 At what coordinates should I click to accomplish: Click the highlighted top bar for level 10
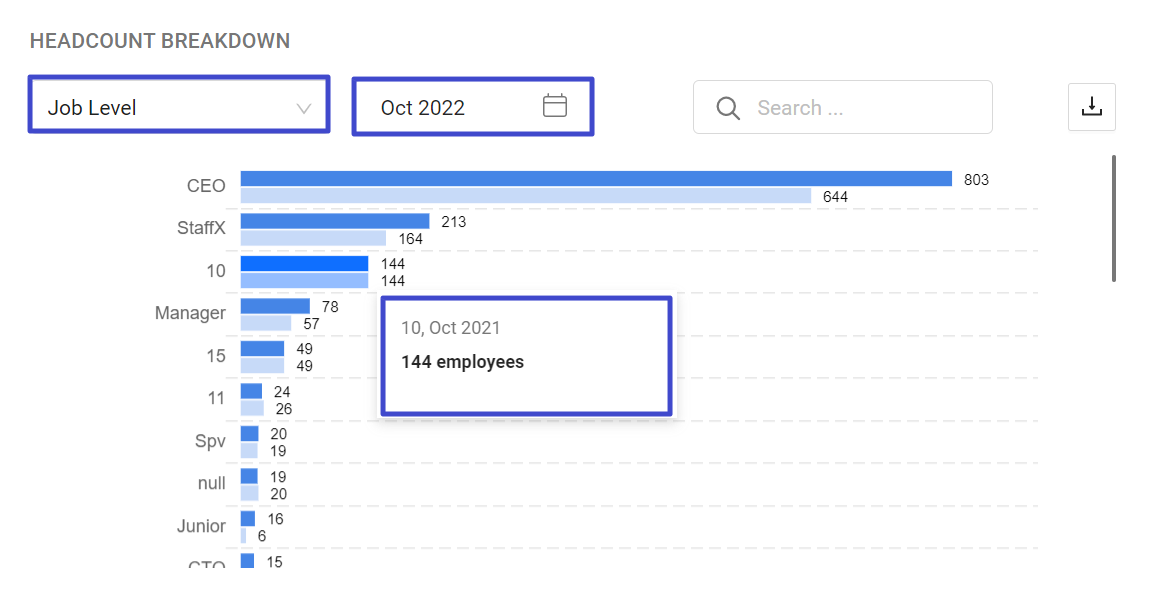[x=304, y=264]
